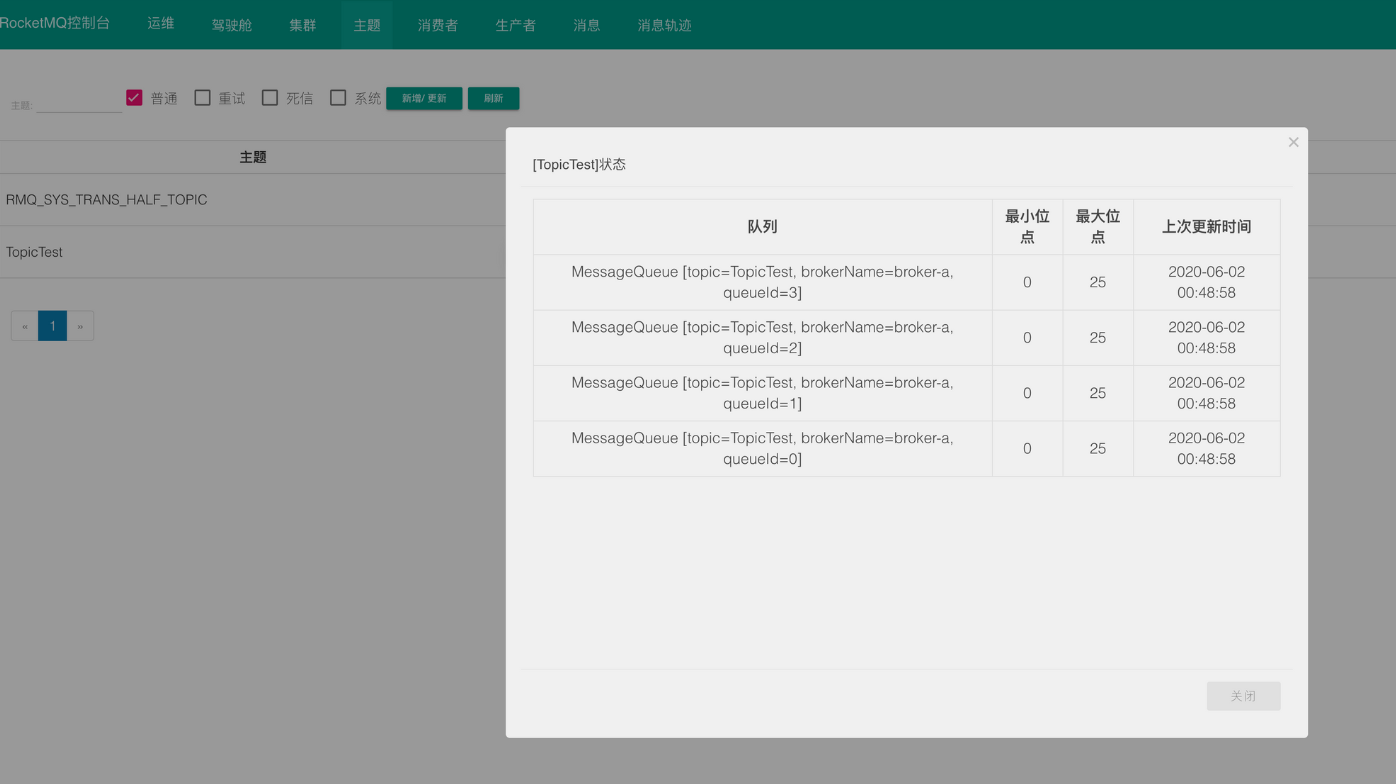Image resolution: width=1396 pixels, height=784 pixels.
Task: Switch to the 集群 tab
Action: click(303, 25)
